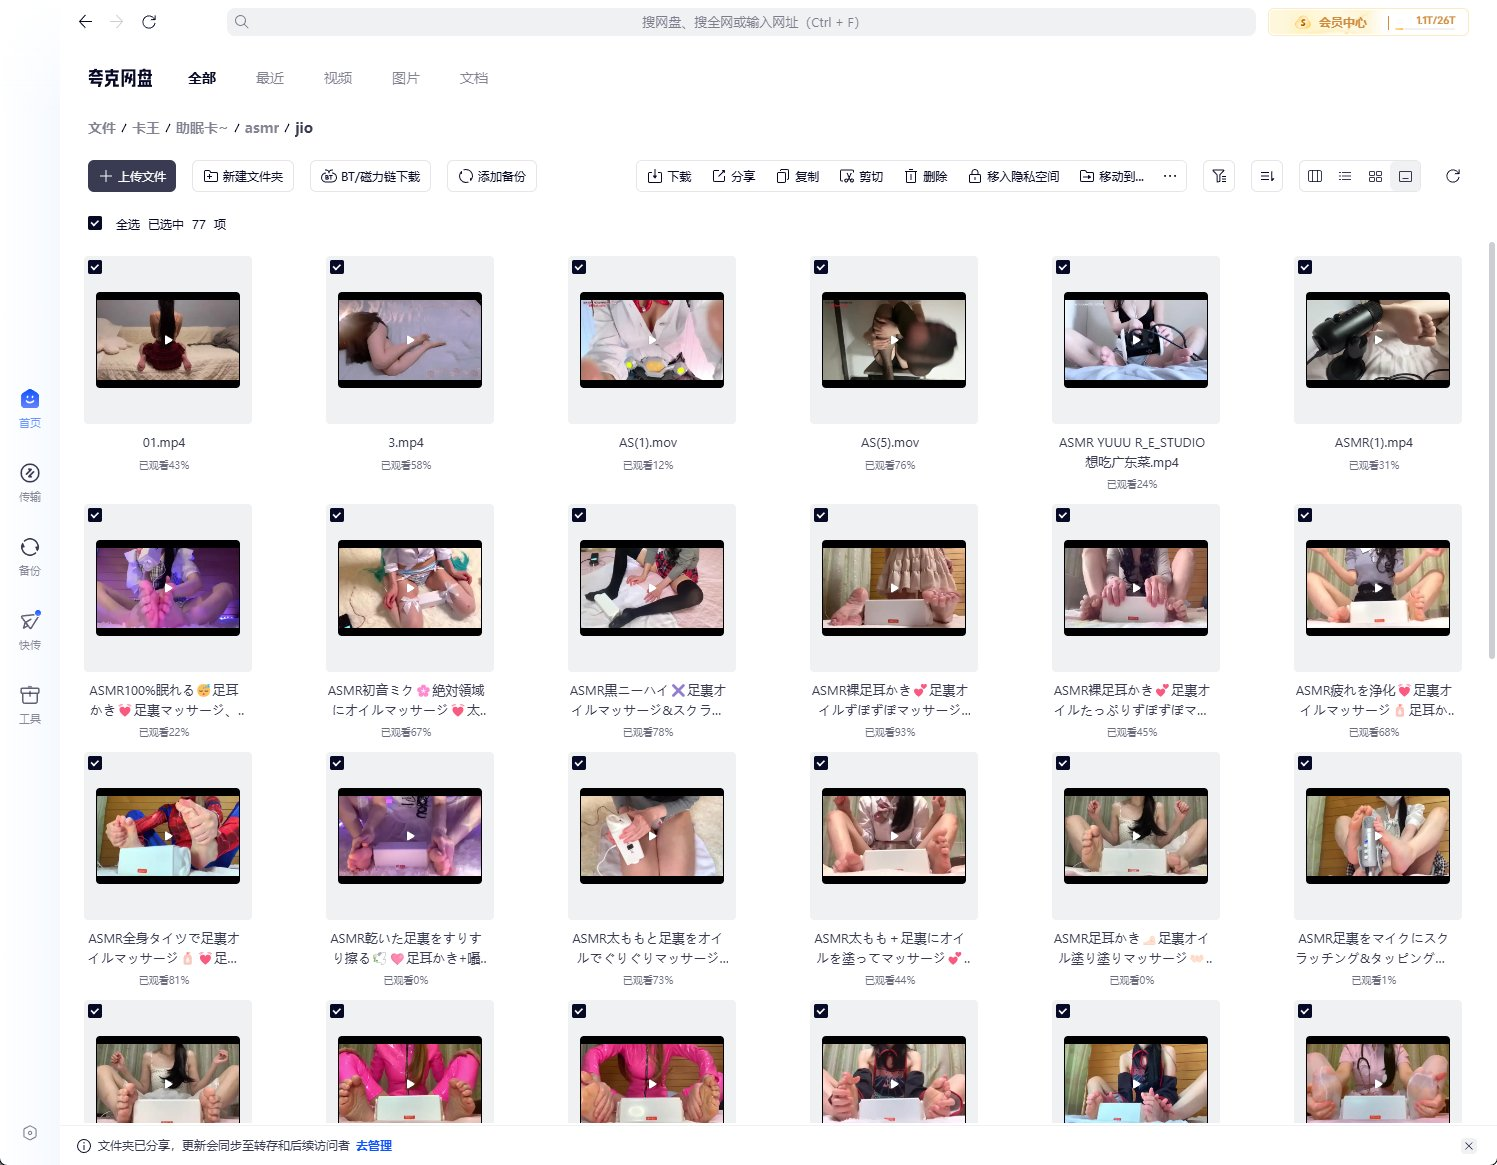Open the 传输 transfer panel in sidebar
This screenshot has width=1497, height=1165.
[30, 481]
